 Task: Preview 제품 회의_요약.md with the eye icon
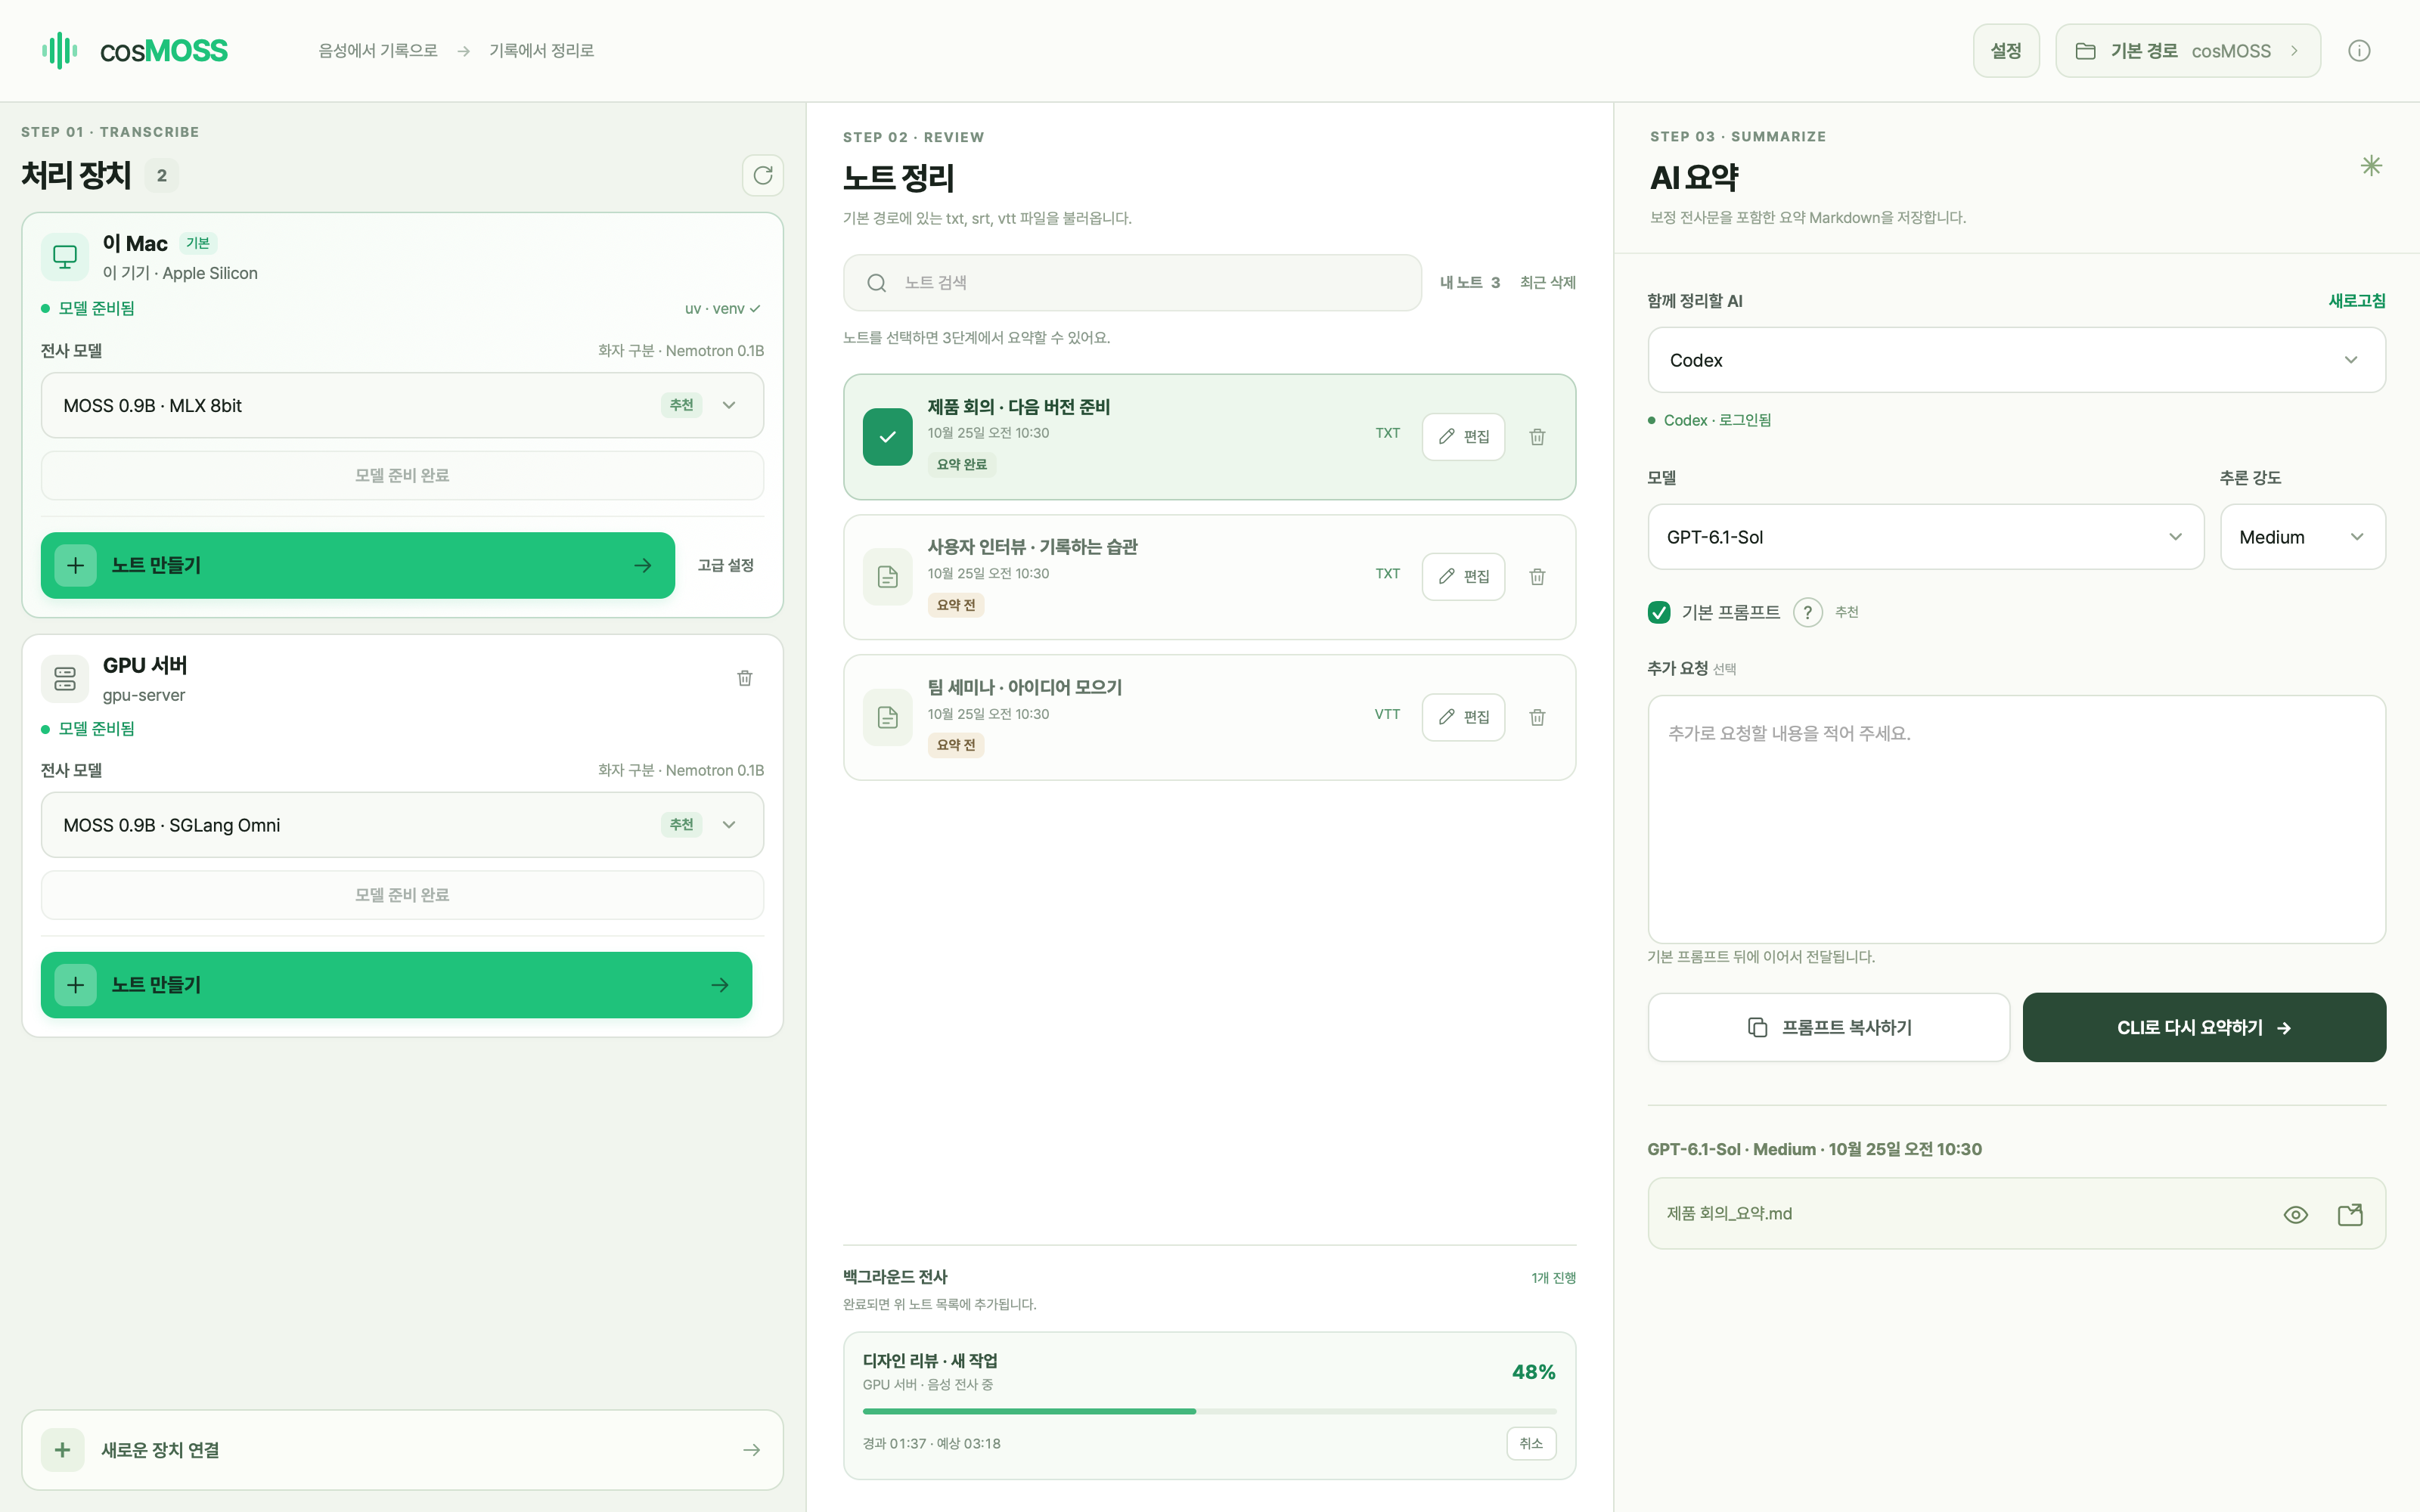click(2296, 1214)
